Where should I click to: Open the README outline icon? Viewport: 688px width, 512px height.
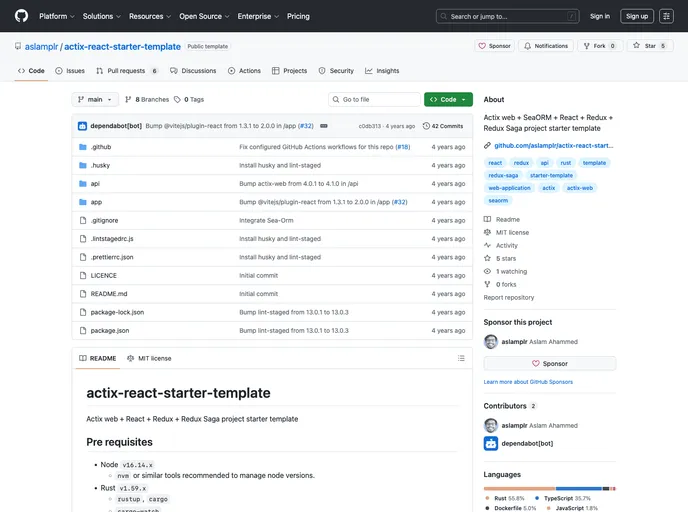tap(461, 358)
